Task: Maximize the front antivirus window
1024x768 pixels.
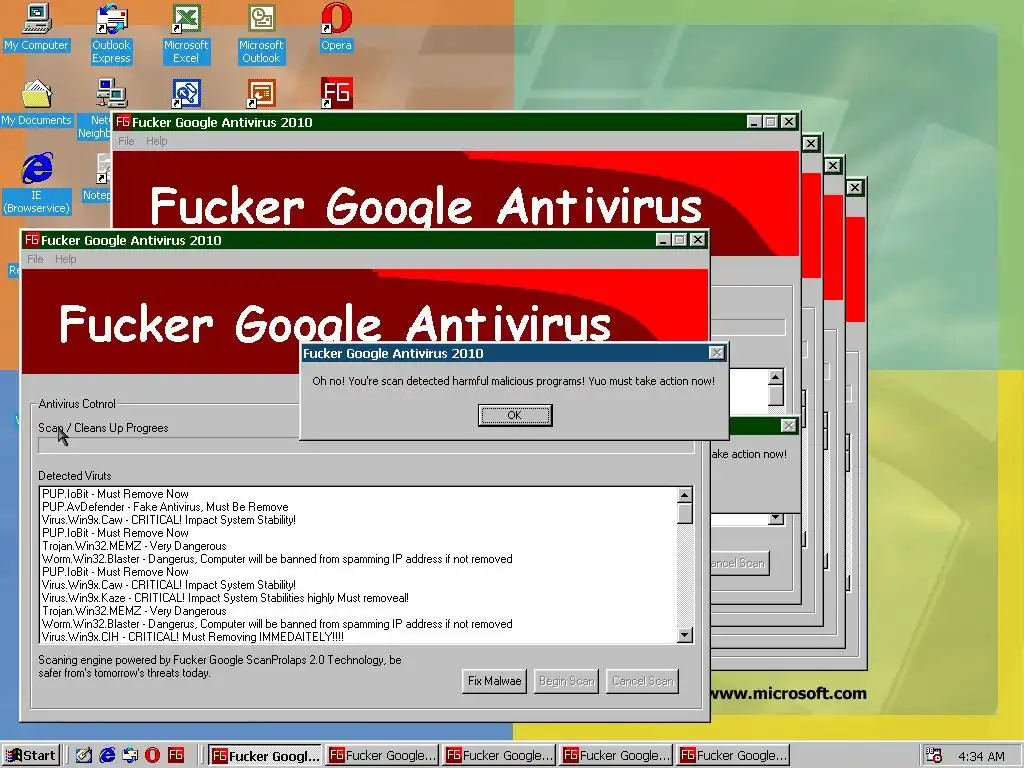Action: (x=679, y=240)
